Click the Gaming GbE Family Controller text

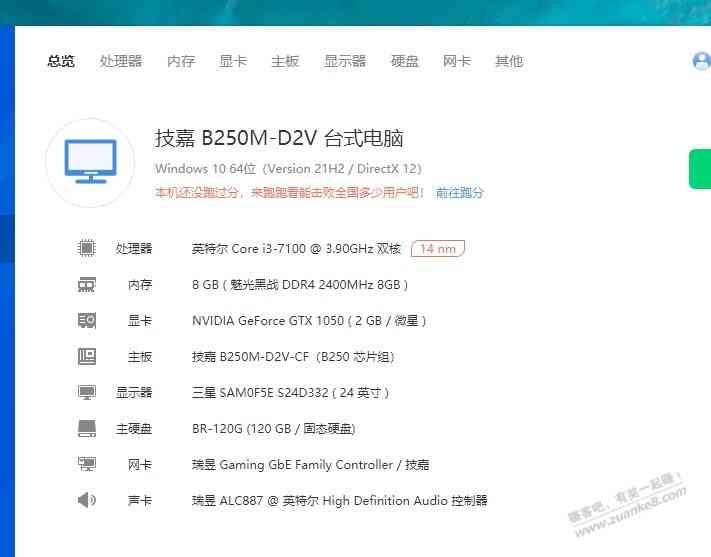[311, 464]
